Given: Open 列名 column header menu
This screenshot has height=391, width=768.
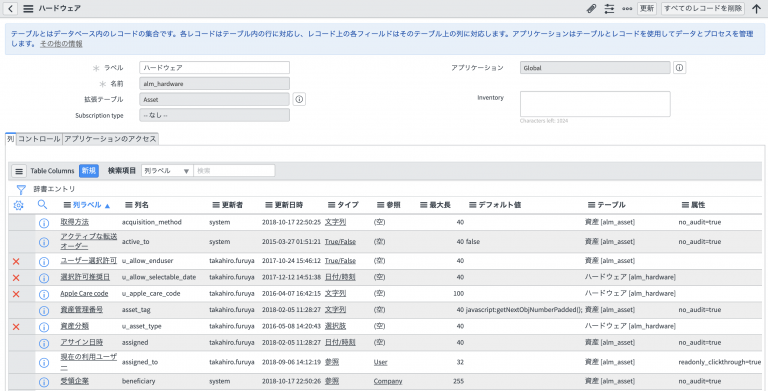Looking at the screenshot, I should coord(129,205).
